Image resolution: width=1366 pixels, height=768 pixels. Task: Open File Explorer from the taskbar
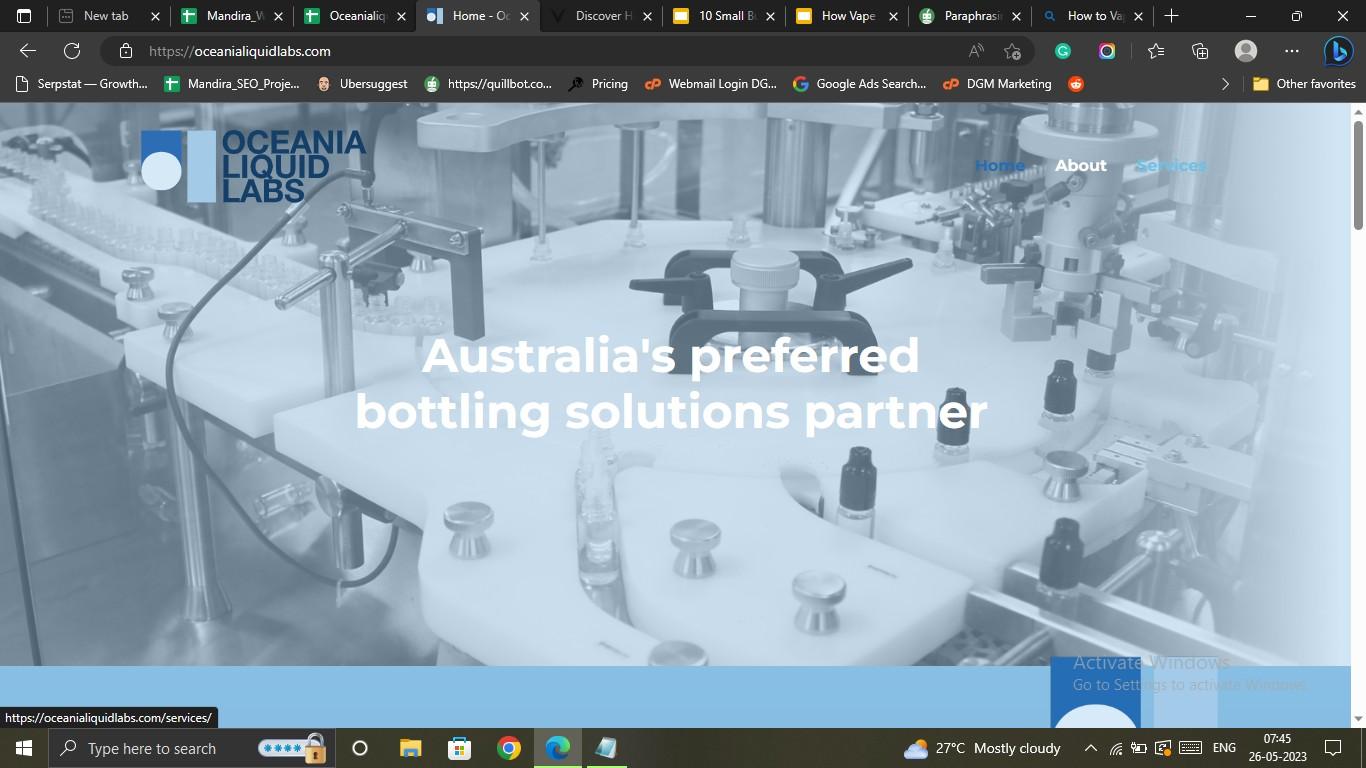pos(410,748)
